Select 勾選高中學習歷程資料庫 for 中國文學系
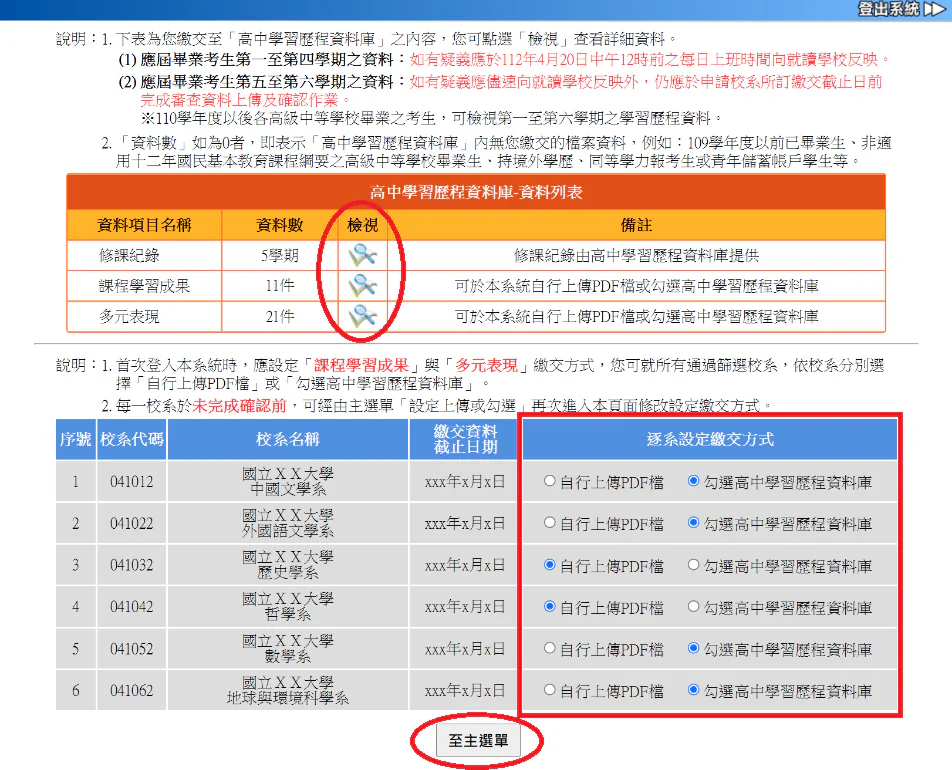Viewport: 952px width, 770px height. click(x=693, y=481)
